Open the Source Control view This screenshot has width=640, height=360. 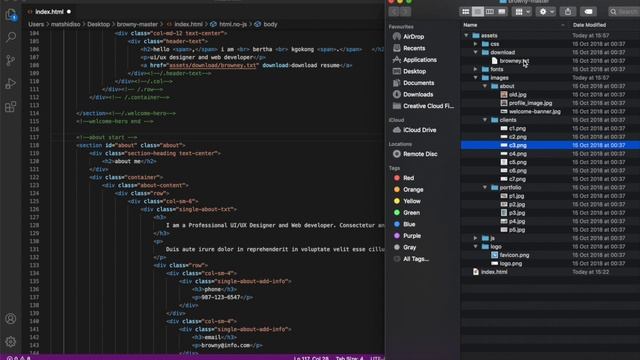click(11, 60)
